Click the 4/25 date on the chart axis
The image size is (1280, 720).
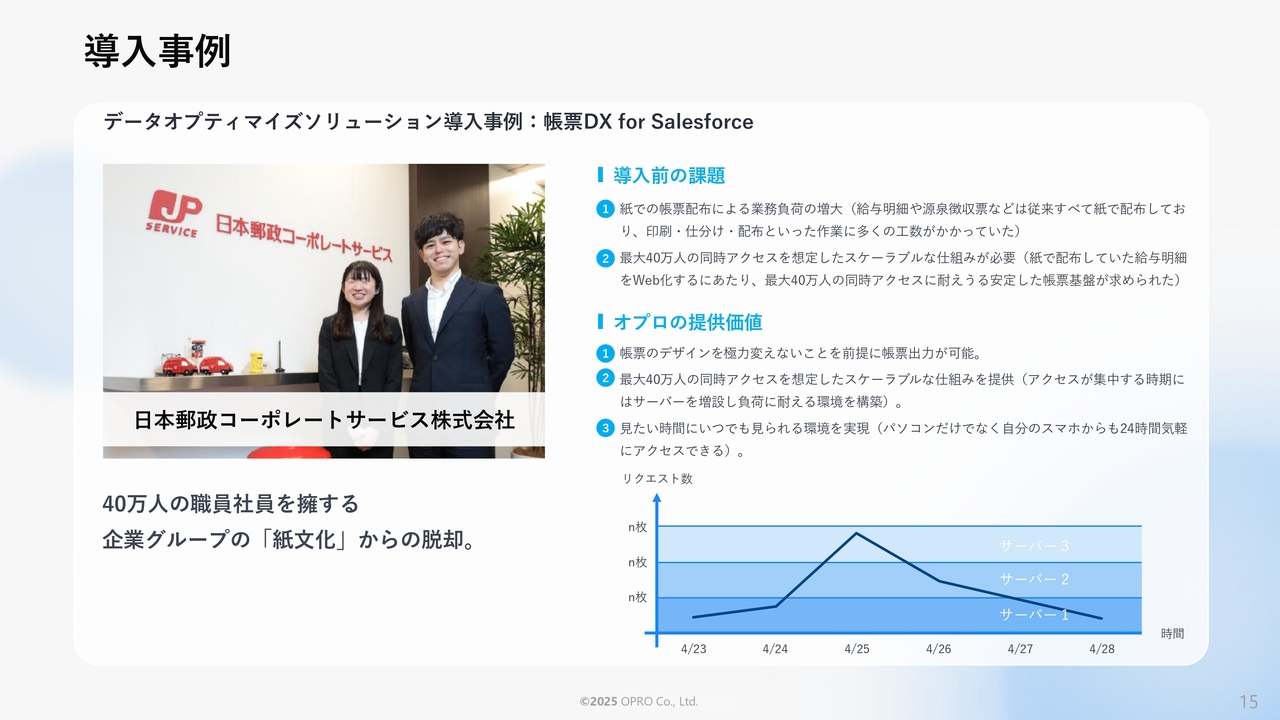(x=856, y=649)
